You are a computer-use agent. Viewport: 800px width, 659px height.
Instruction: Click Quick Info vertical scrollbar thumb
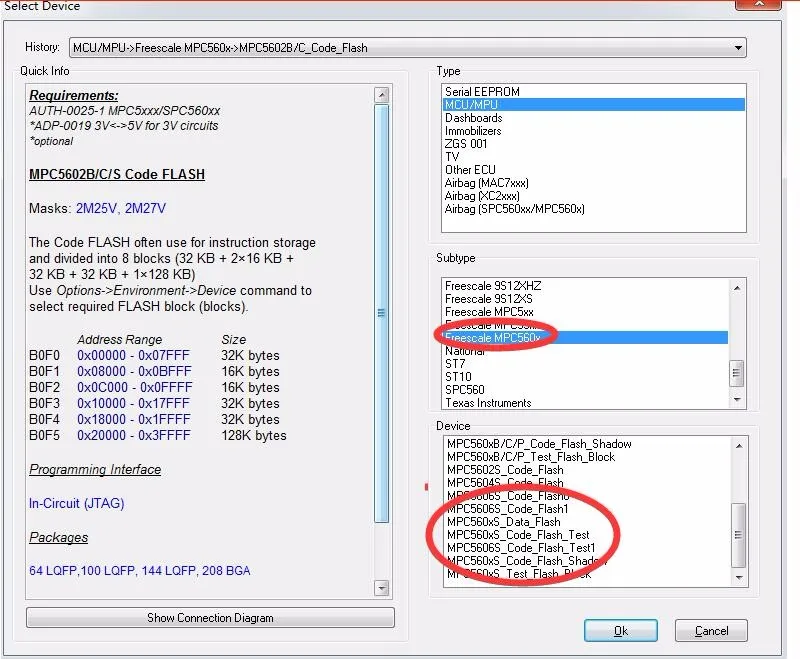pos(381,313)
